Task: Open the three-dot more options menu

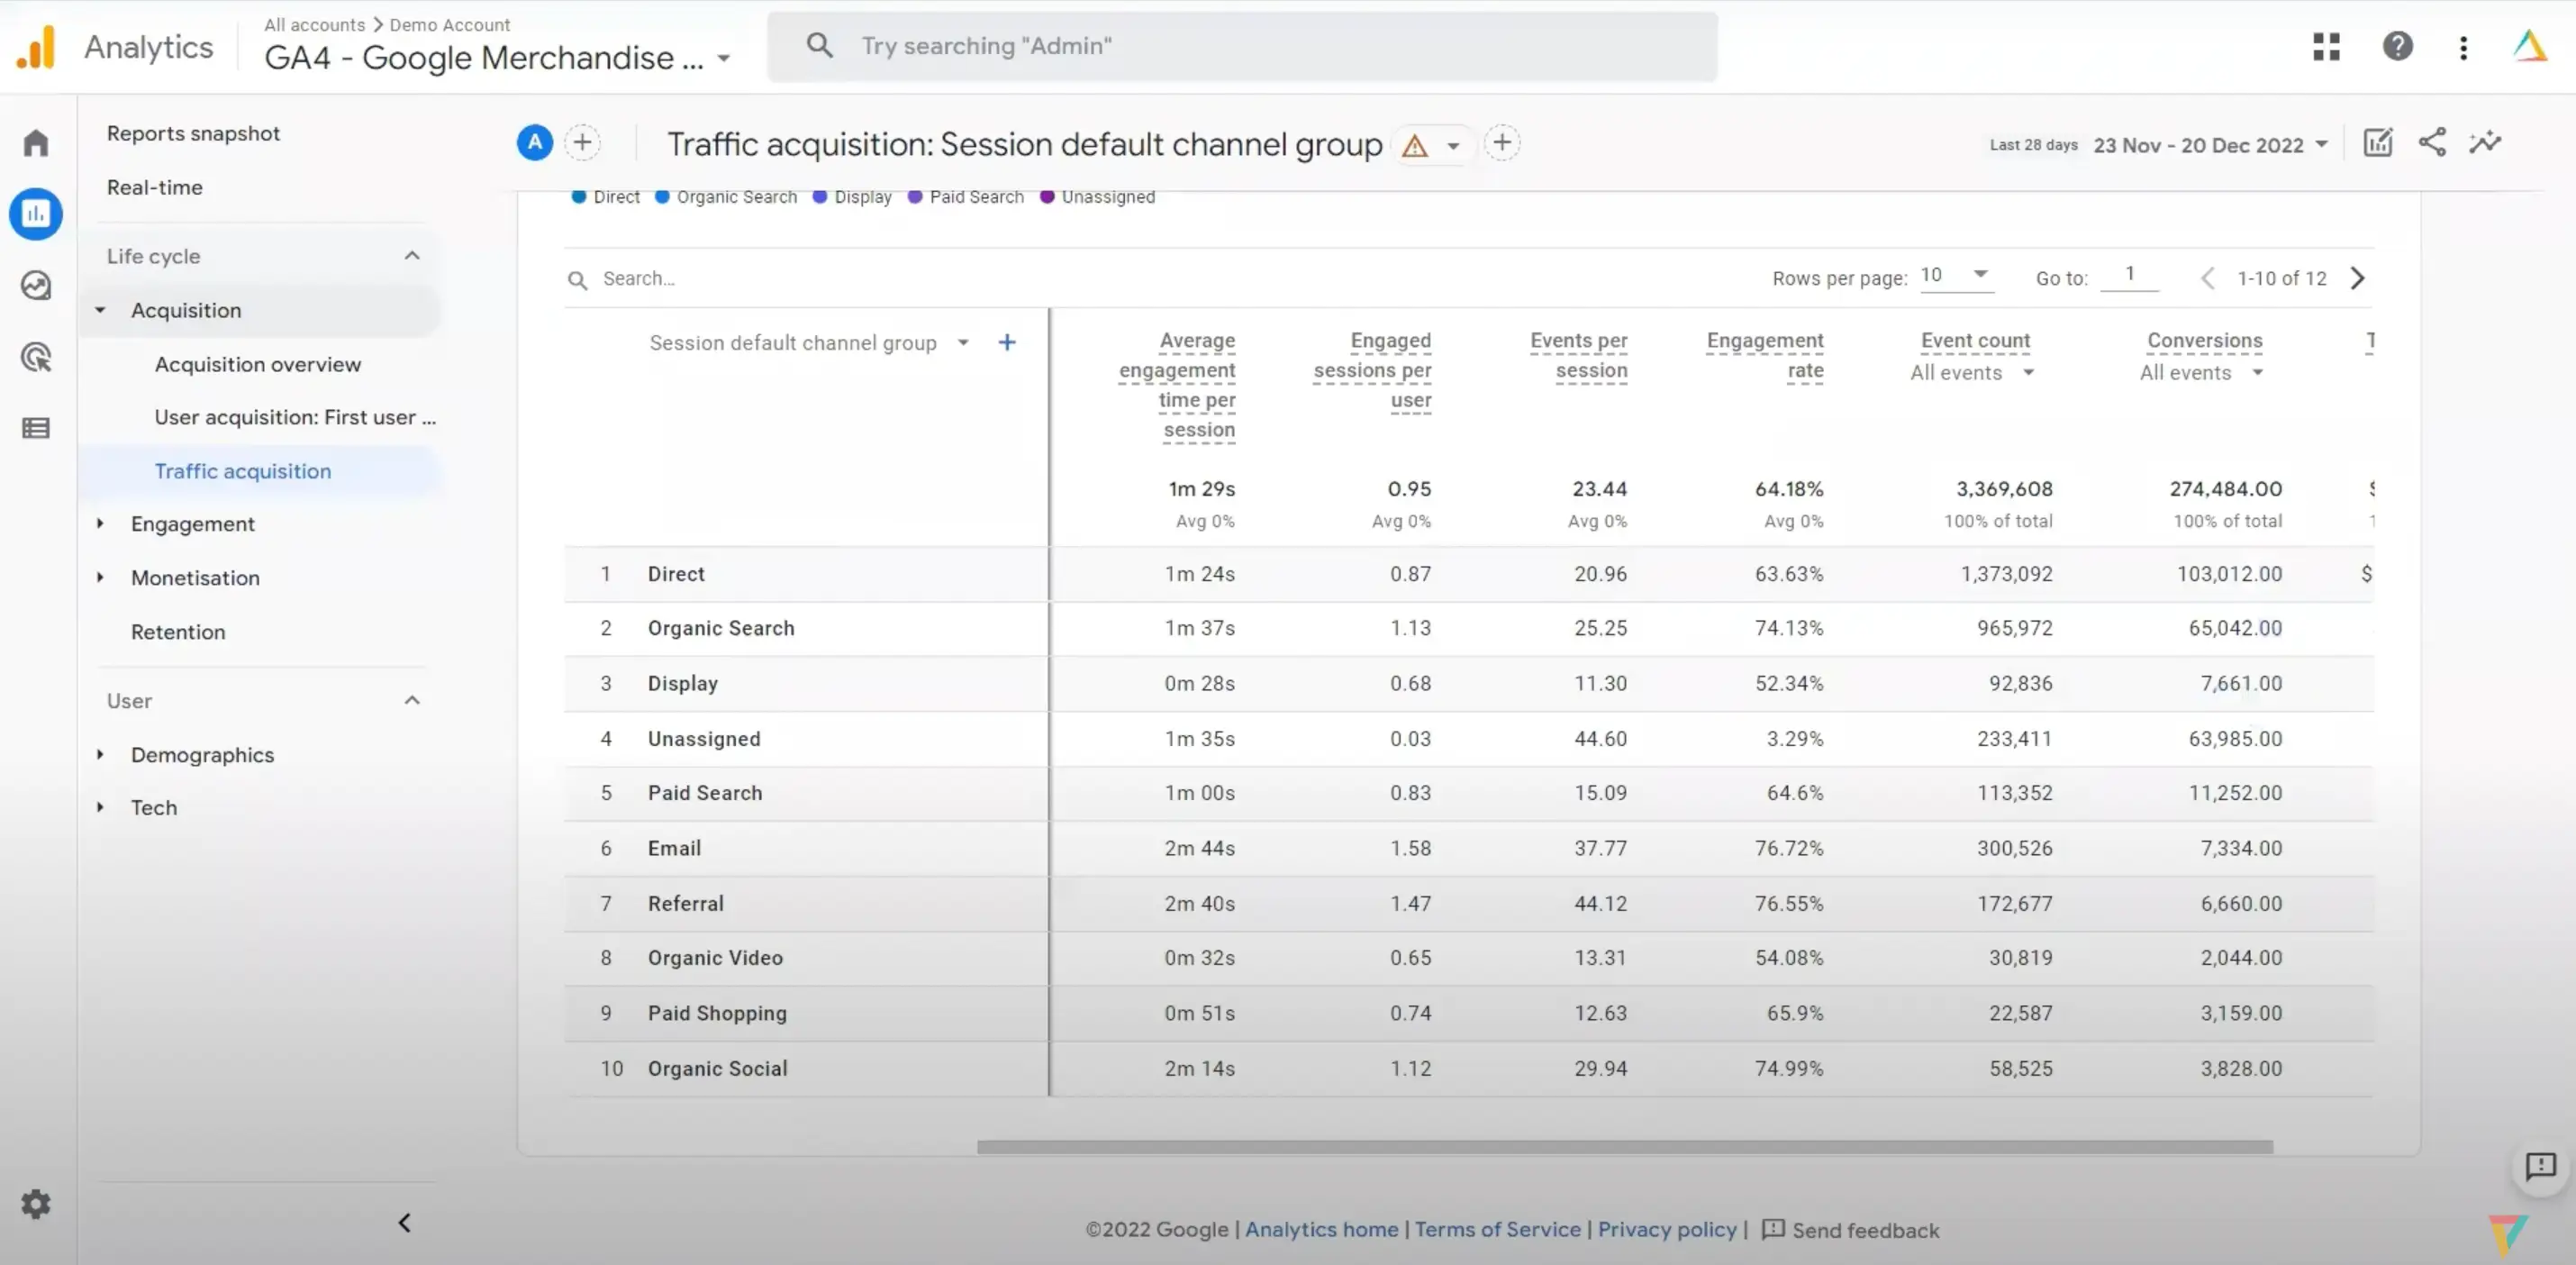Action: (2463, 47)
